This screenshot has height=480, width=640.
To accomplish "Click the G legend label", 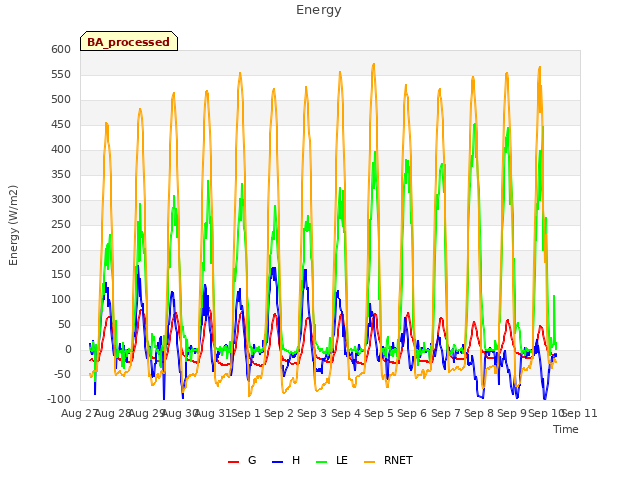I will tap(252, 460).
